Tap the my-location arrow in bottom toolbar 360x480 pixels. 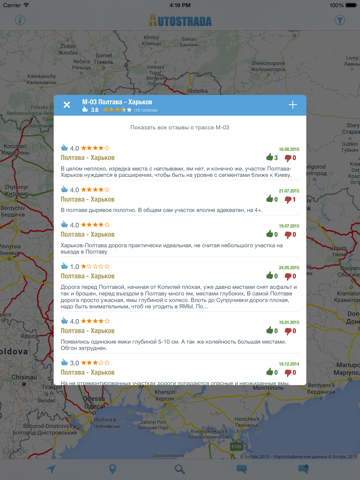click(51, 469)
